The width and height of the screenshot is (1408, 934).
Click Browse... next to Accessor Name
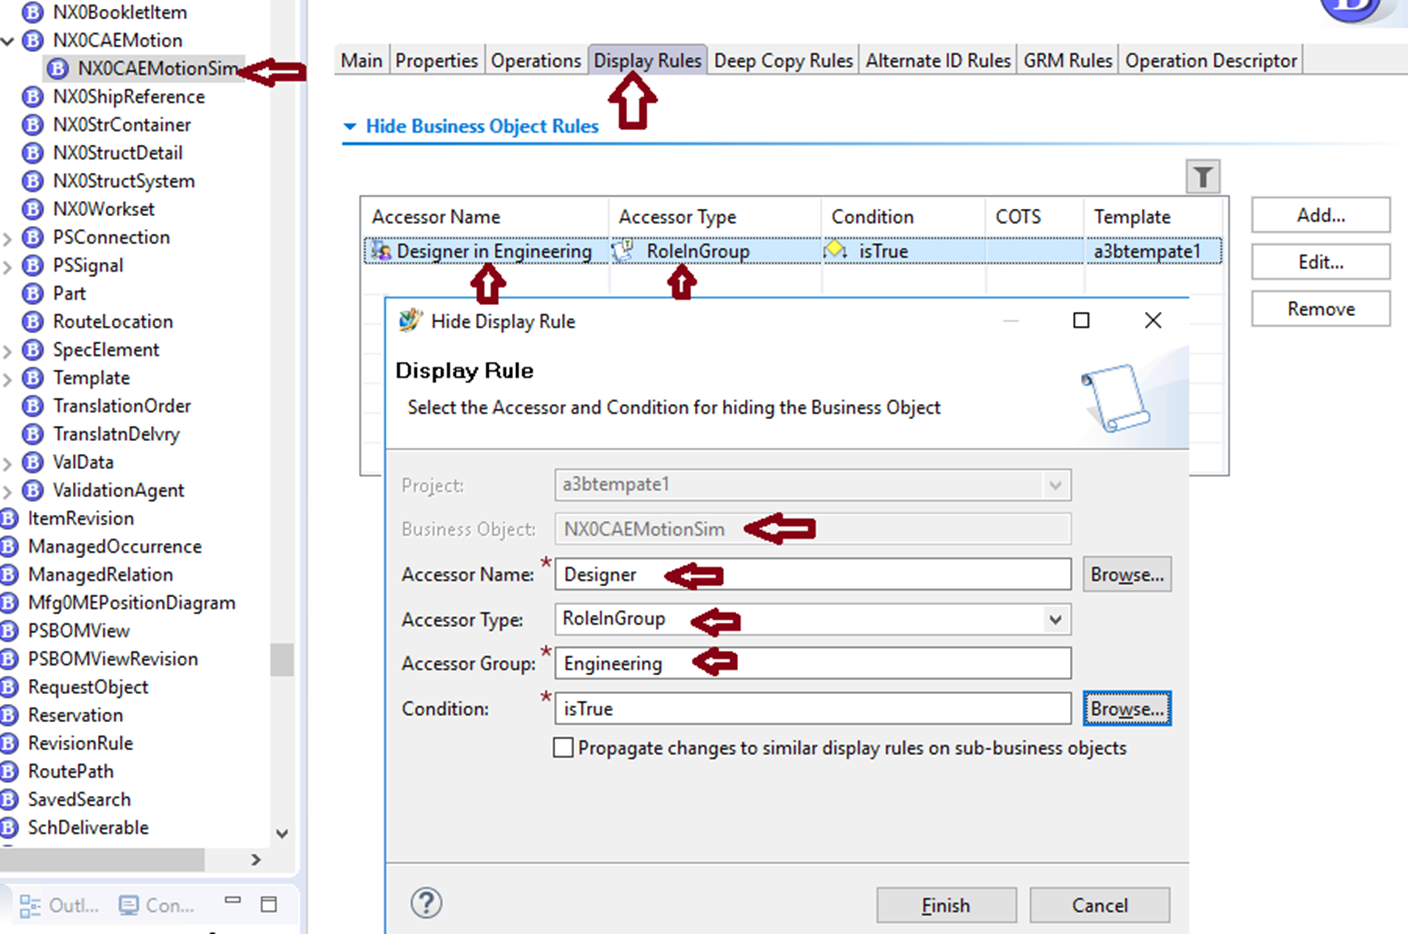pyautogui.click(x=1127, y=575)
